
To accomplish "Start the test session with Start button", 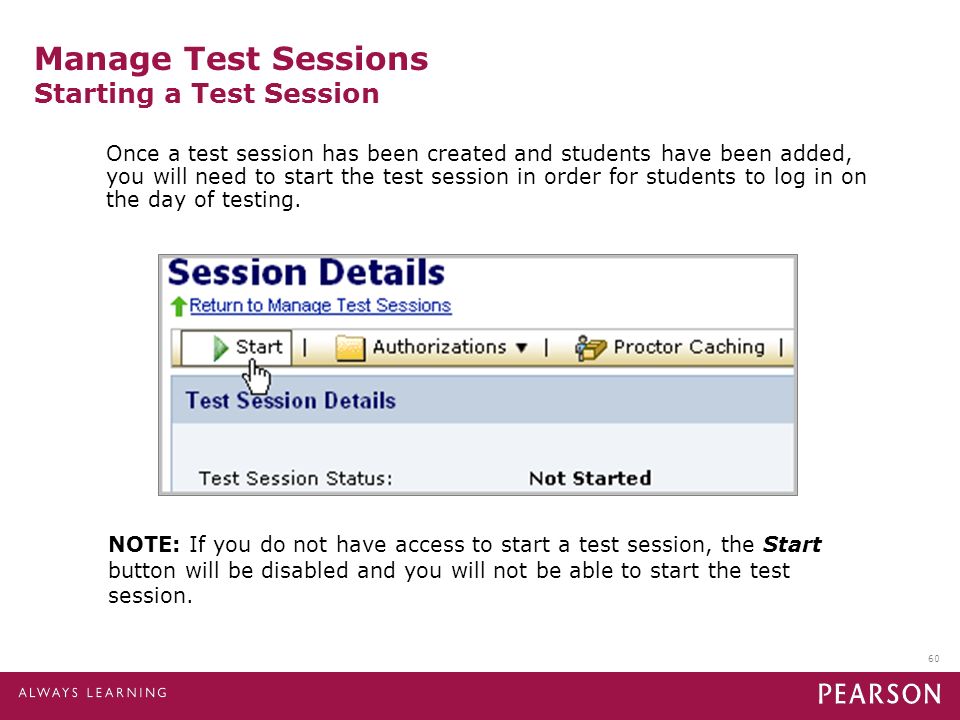I will pyautogui.click(x=236, y=348).
